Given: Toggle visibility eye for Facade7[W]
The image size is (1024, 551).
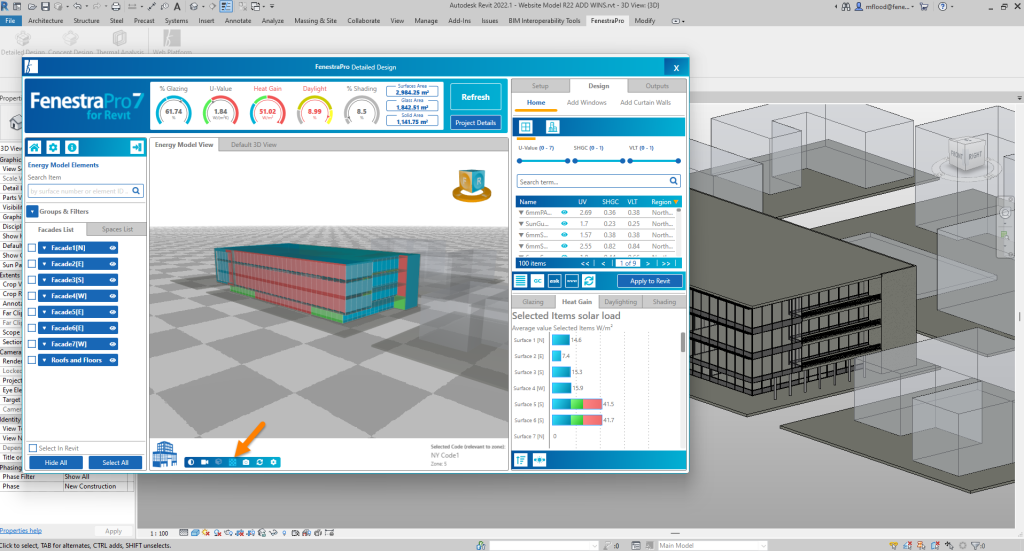Looking at the screenshot, I should pos(112,344).
